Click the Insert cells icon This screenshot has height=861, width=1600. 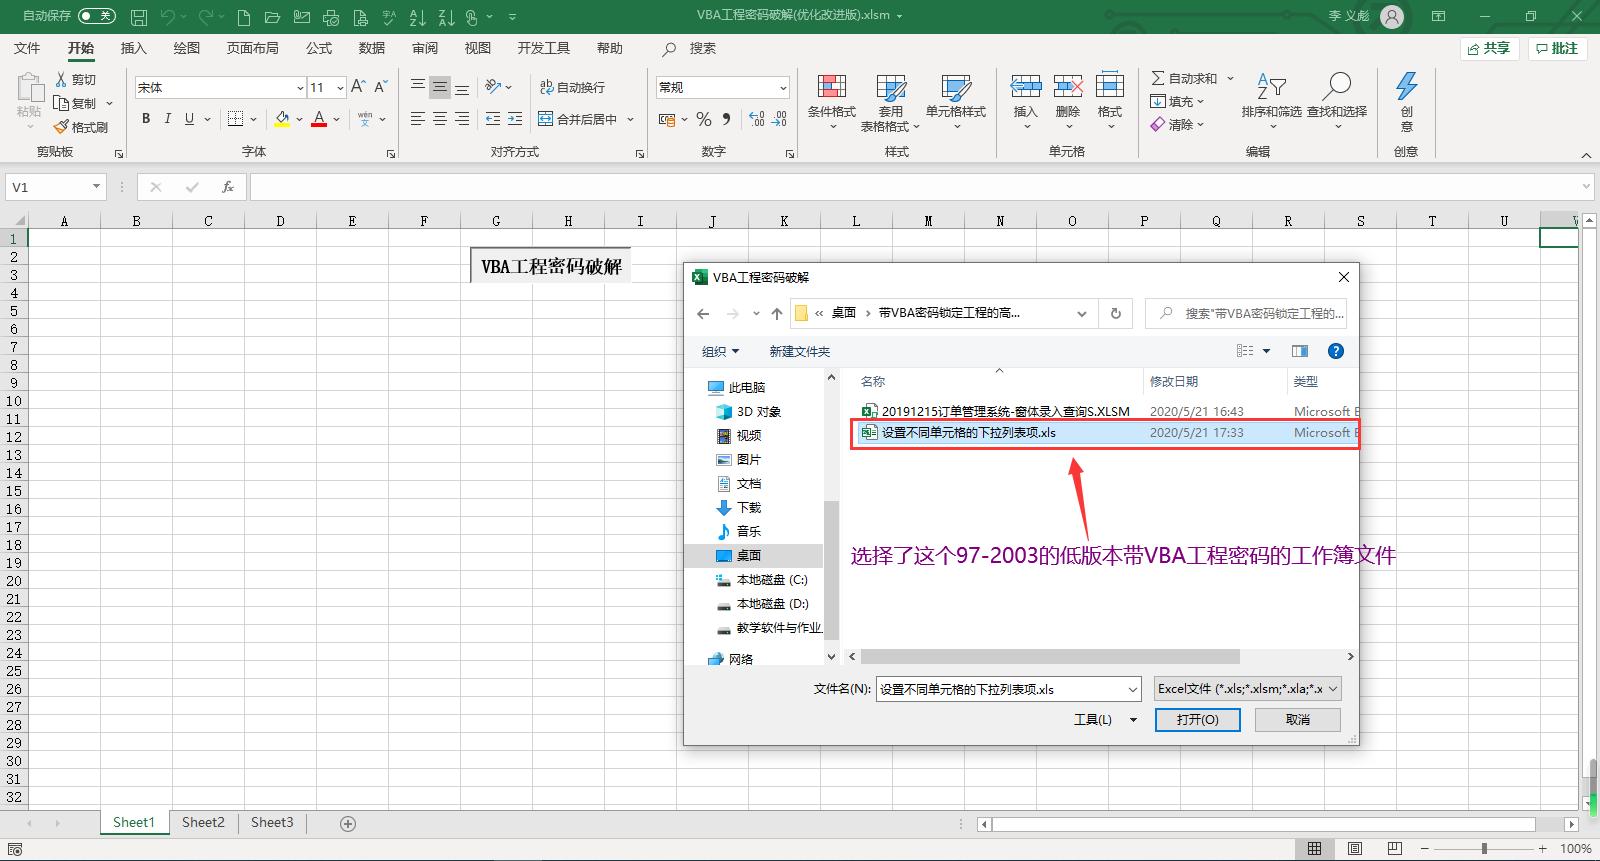[x=1026, y=86]
